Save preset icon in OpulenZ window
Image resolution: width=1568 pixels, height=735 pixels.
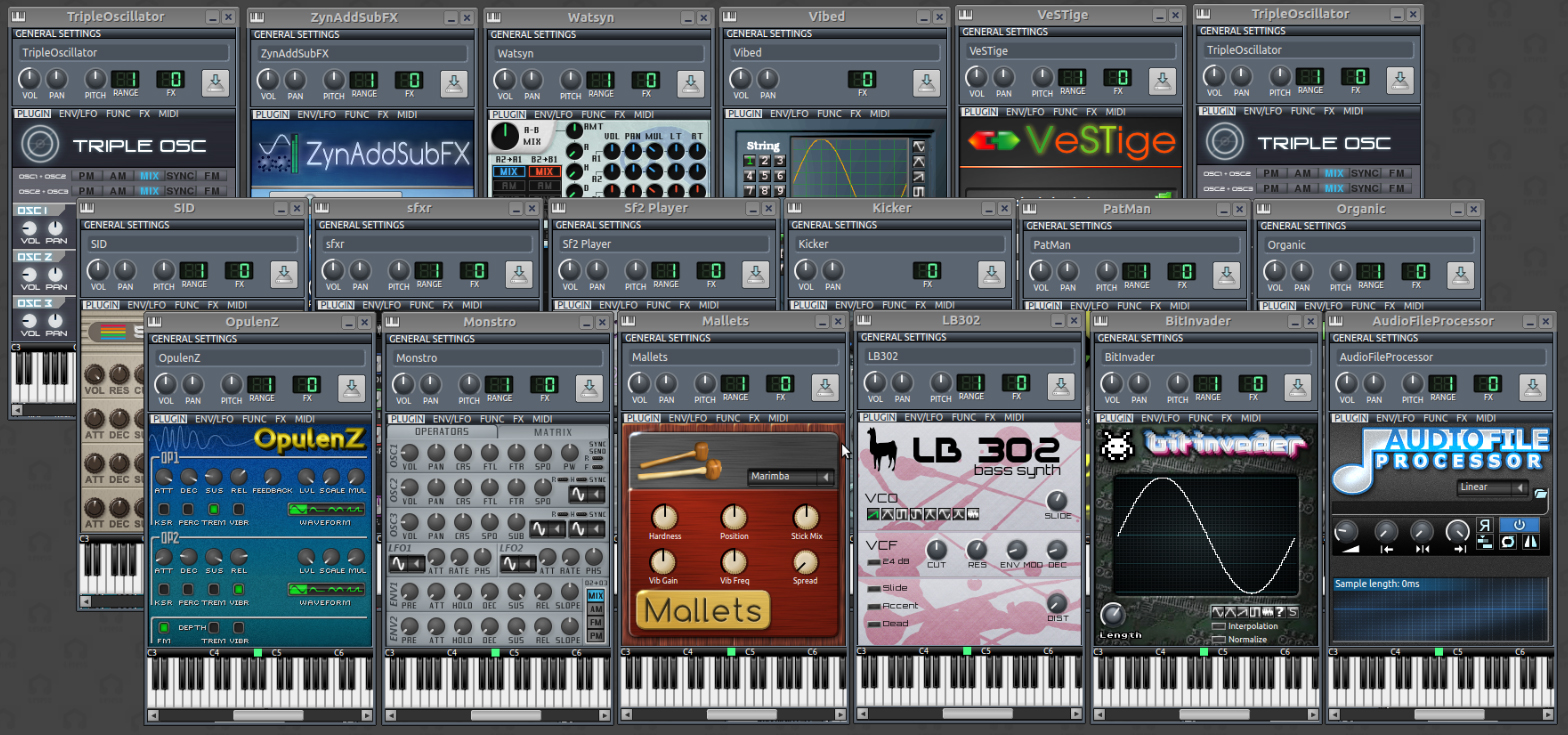351,387
